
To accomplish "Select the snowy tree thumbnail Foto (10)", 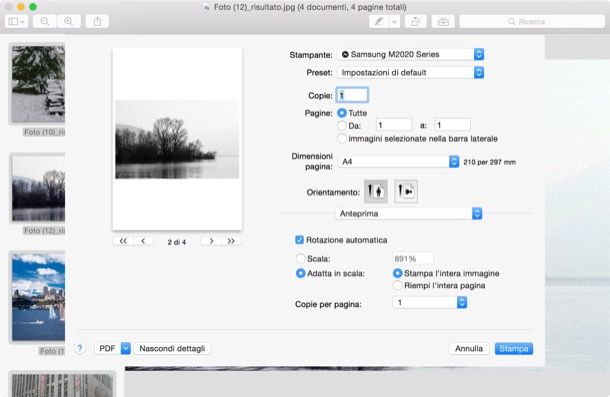I will [x=38, y=84].
